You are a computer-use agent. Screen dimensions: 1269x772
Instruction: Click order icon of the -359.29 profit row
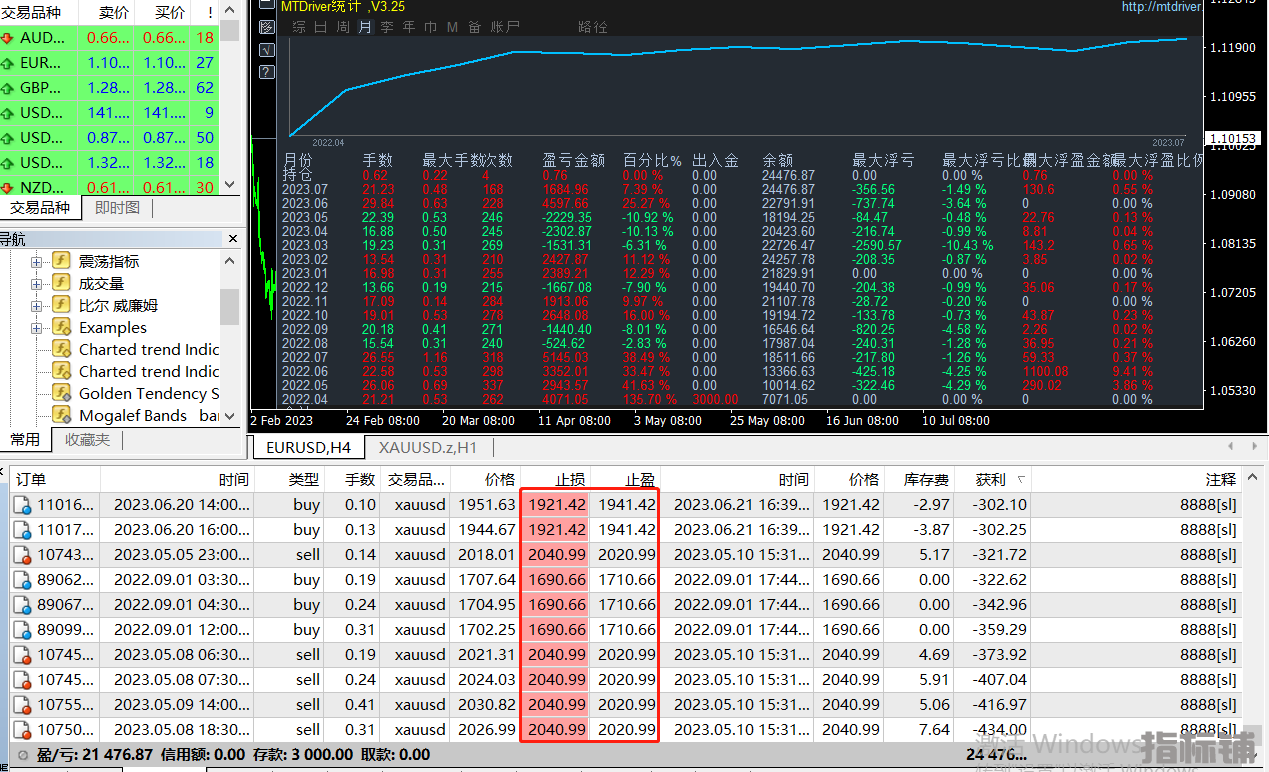23,630
